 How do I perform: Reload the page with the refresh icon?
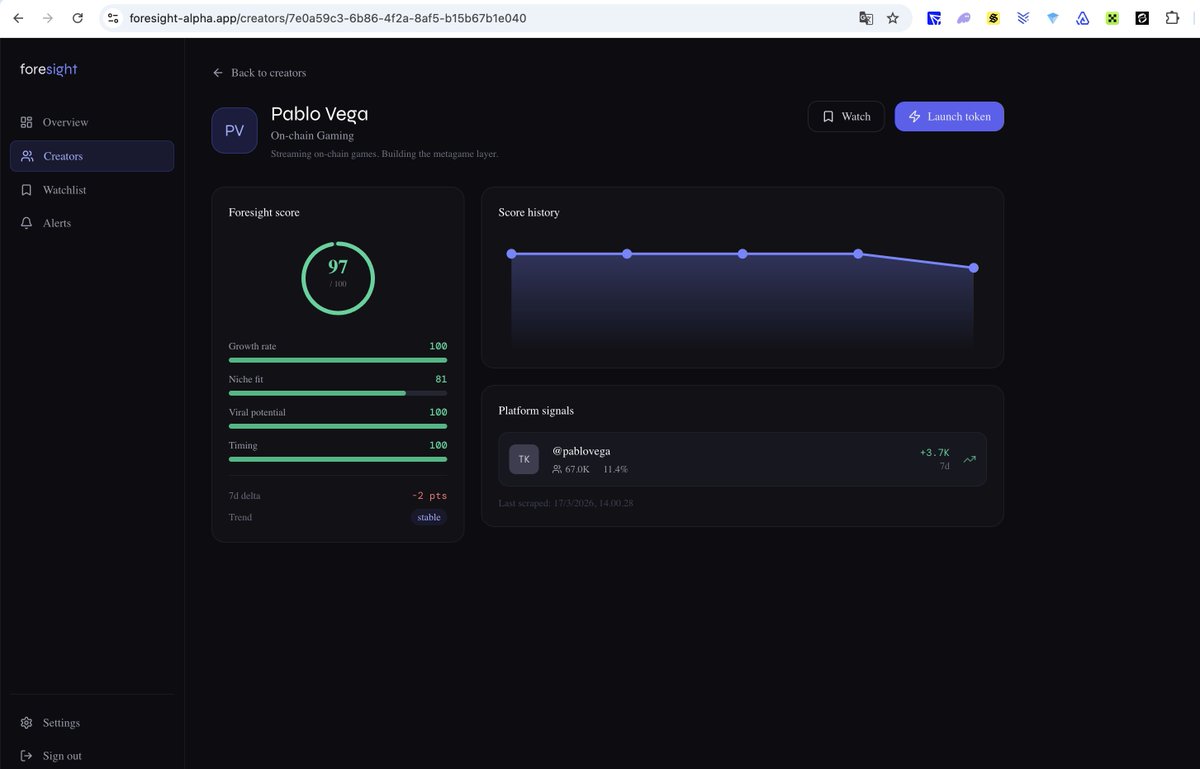(x=78, y=18)
